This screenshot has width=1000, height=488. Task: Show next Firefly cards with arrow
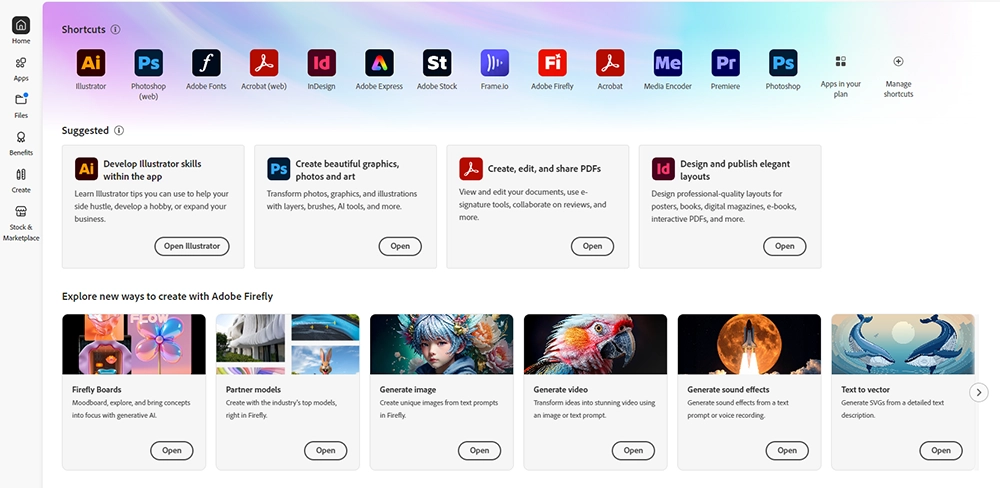(979, 392)
